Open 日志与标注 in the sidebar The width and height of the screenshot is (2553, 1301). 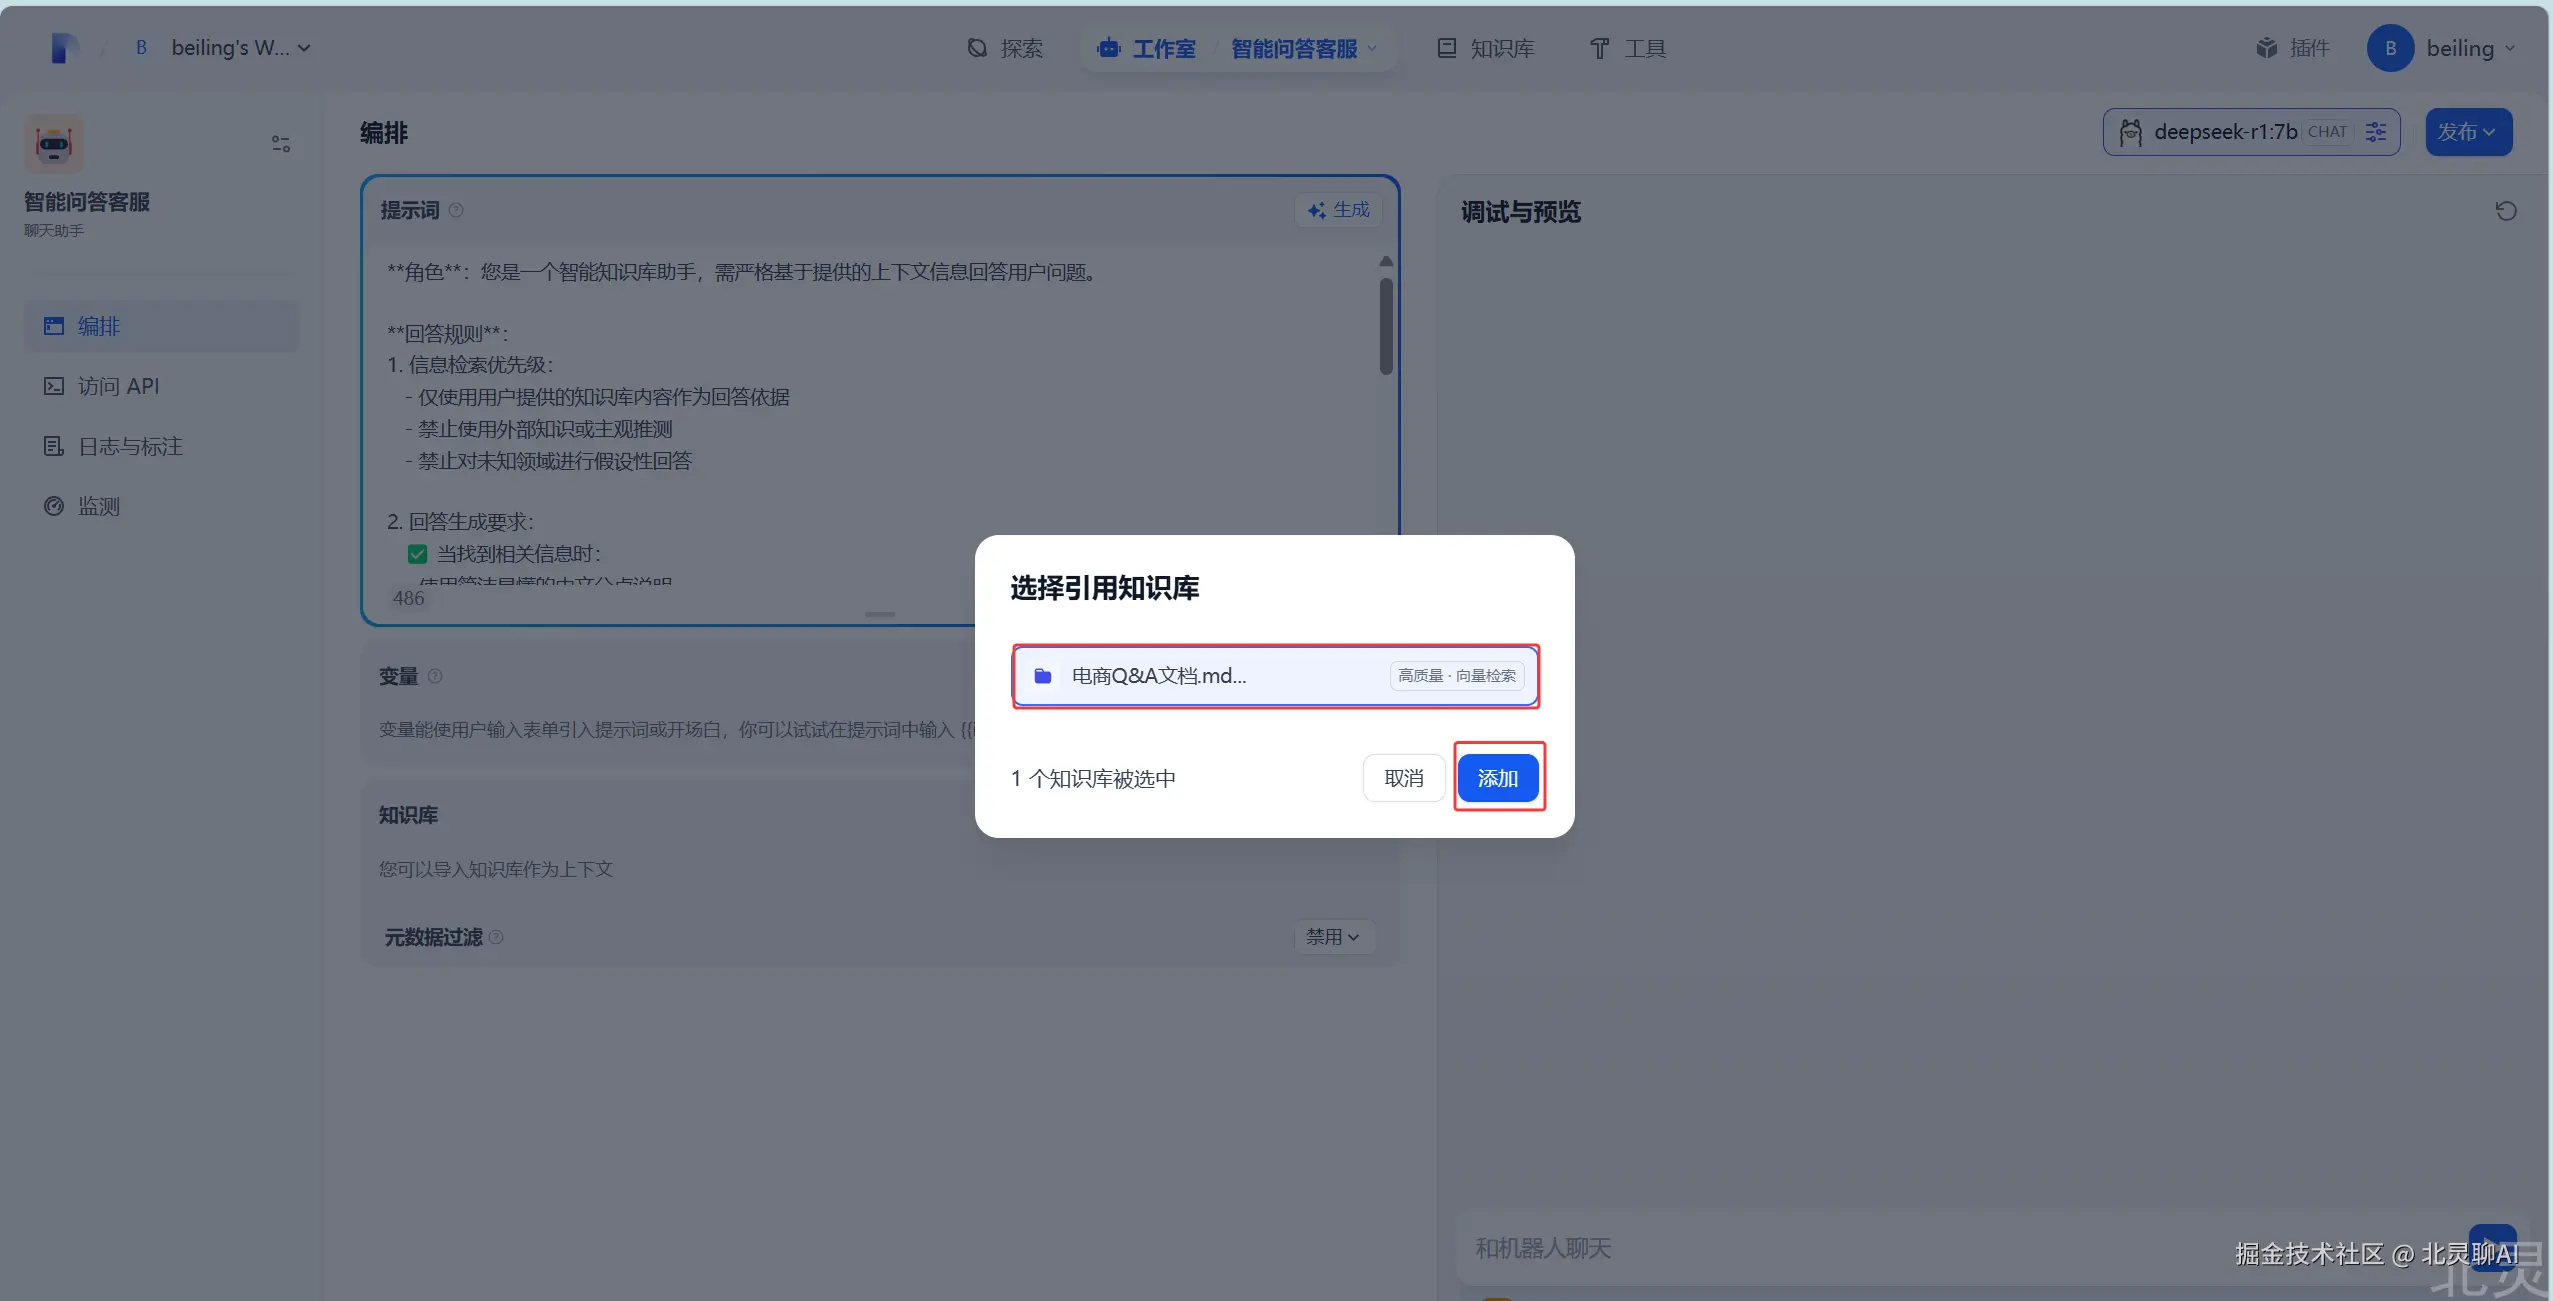pos(130,446)
